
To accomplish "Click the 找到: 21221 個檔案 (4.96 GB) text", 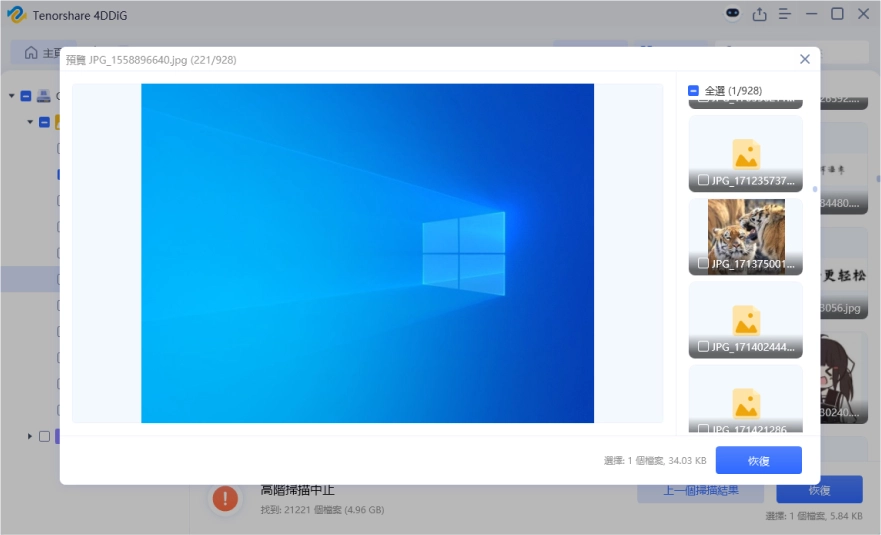I will point(323,510).
